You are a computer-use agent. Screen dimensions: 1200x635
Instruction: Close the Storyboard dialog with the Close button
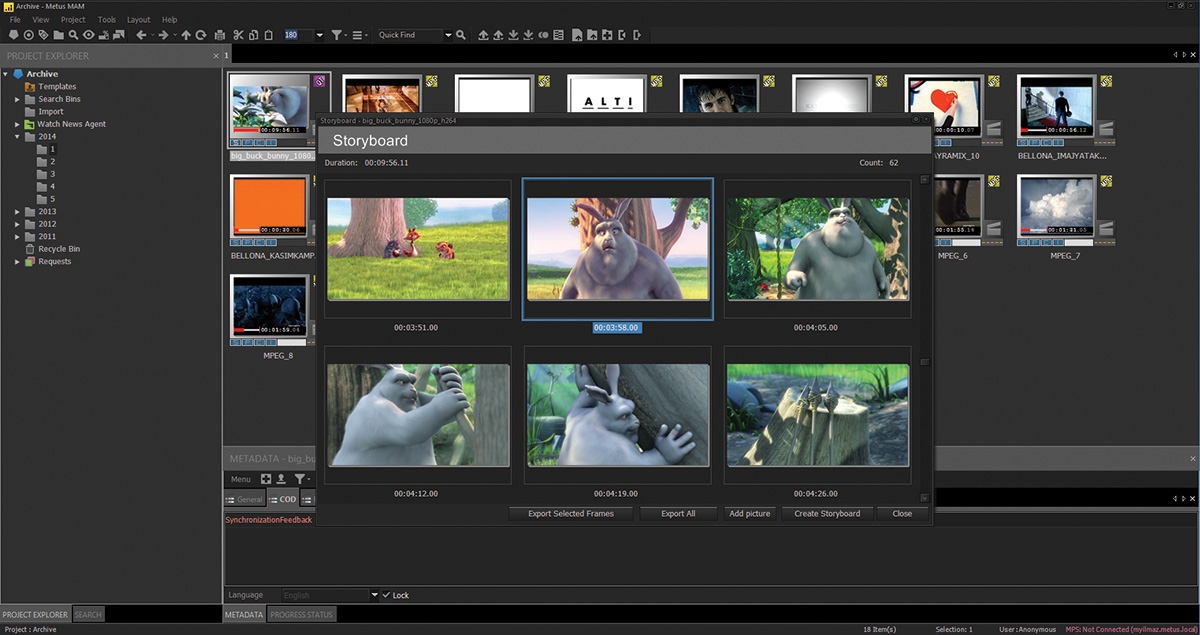coord(902,514)
